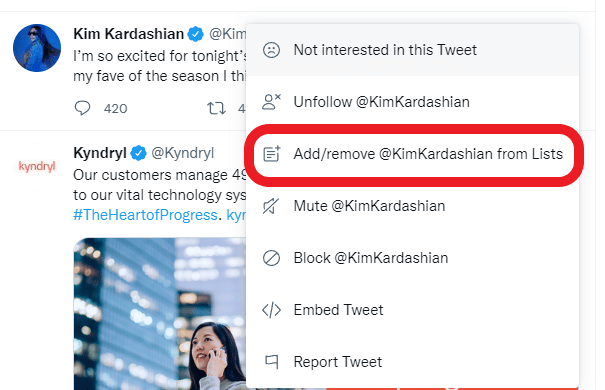Click the sad face not interested icon
Viewport: 605px width, 390px height.
[x=271, y=50]
